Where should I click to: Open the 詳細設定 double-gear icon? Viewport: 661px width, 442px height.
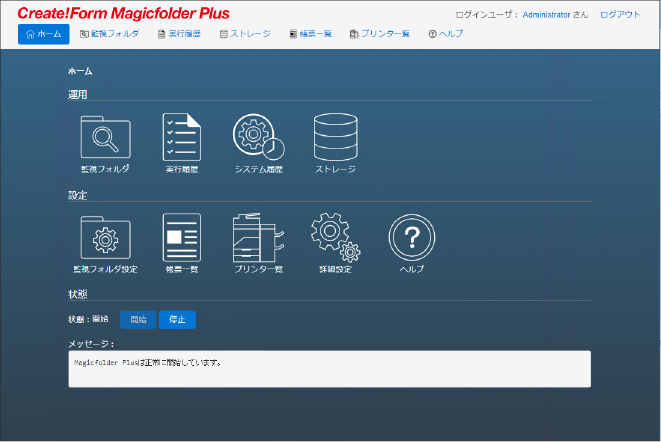coord(336,237)
